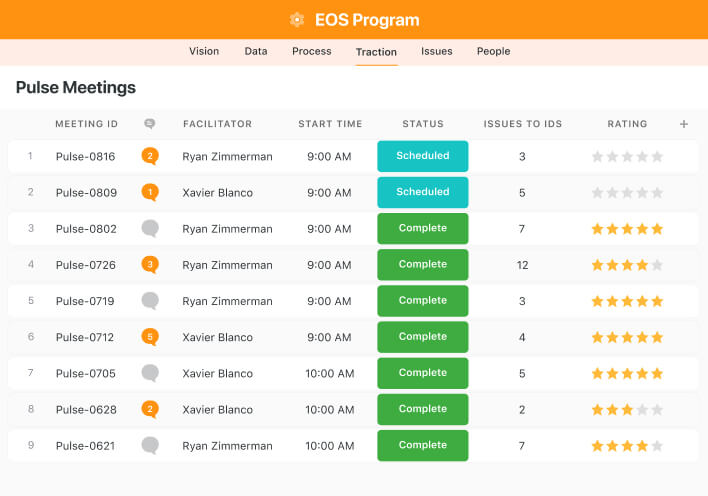
Task: Open meeting Pulse-0712
Action: tap(85, 337)
